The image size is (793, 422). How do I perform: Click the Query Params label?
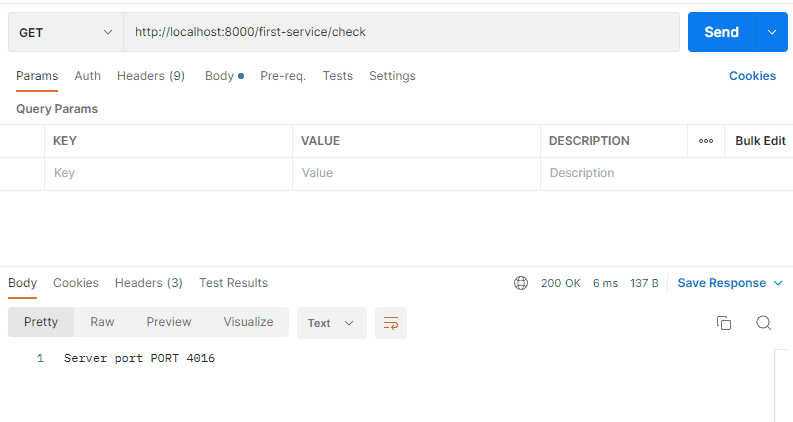57,109
